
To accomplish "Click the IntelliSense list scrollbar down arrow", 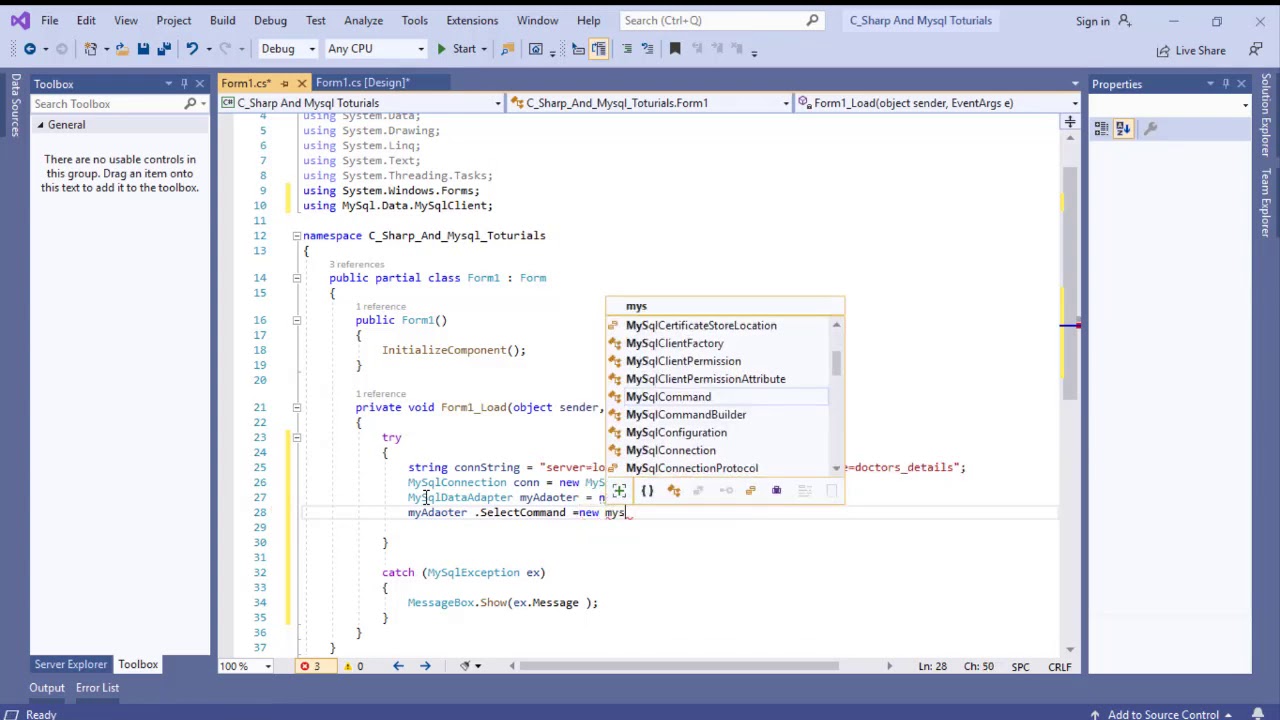I will pos(836,468).
